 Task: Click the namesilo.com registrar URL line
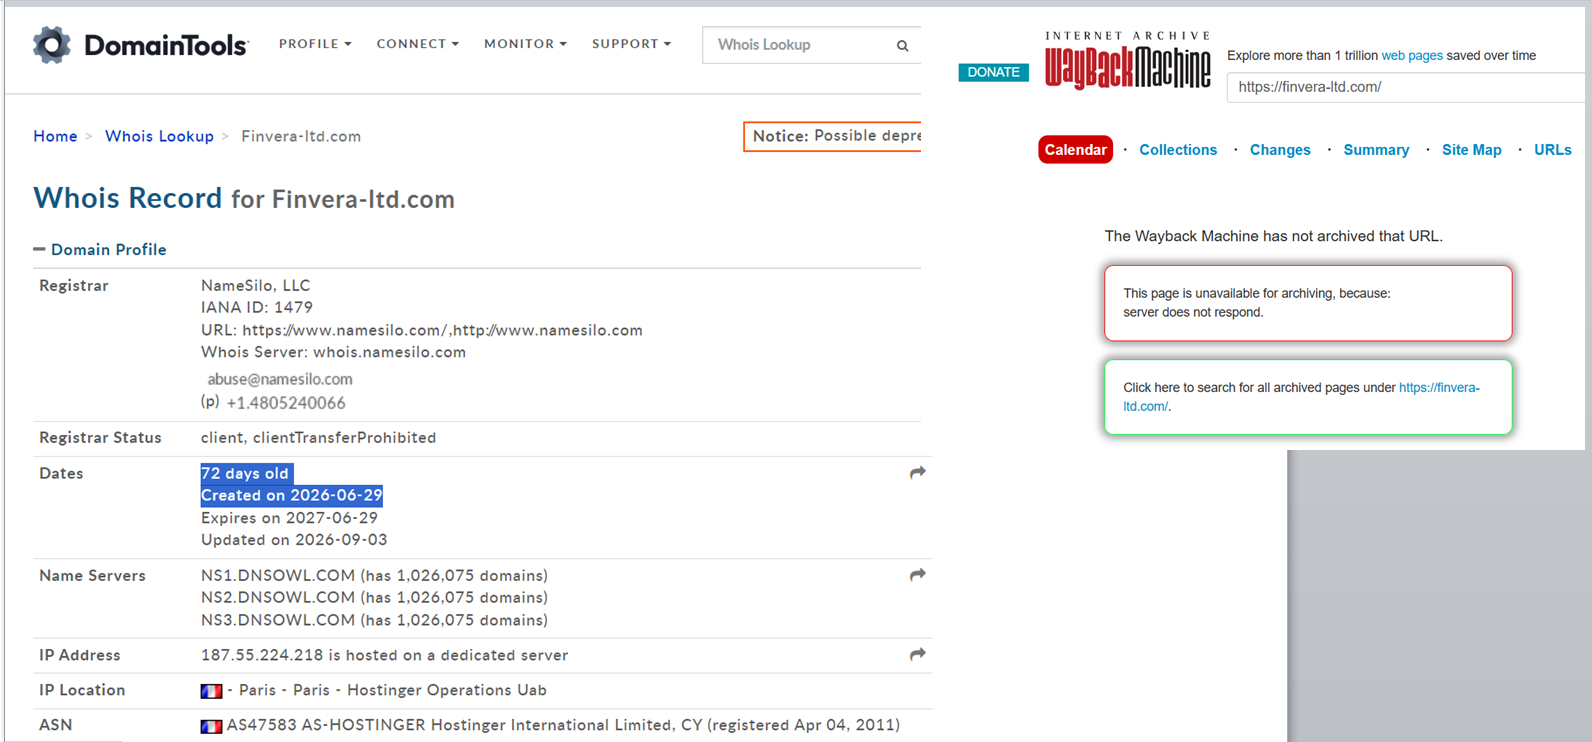[422, 330]
